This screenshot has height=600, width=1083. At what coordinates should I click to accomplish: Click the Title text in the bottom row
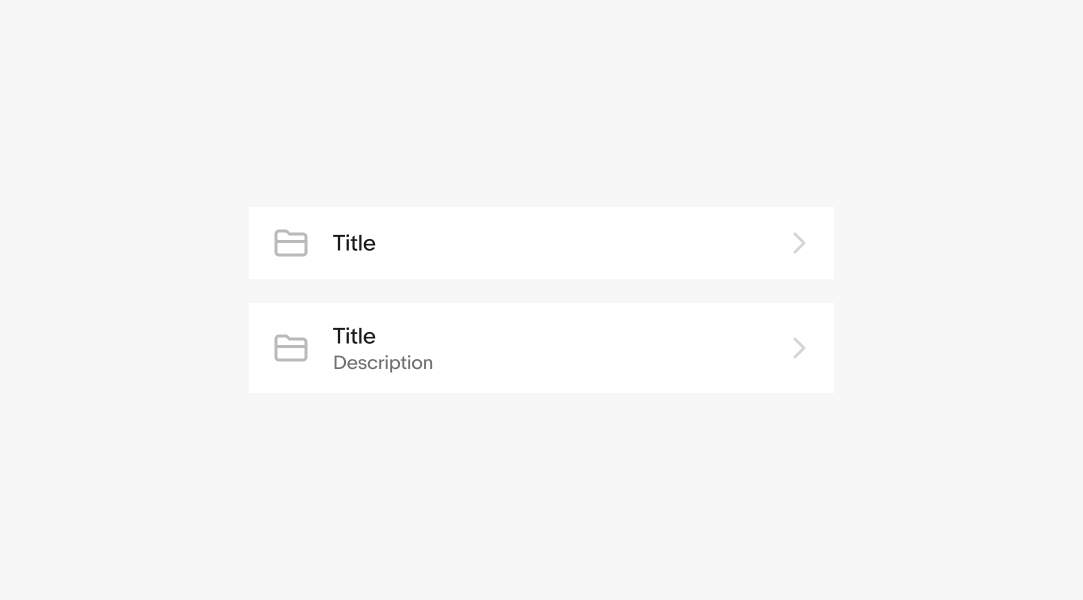354,336
